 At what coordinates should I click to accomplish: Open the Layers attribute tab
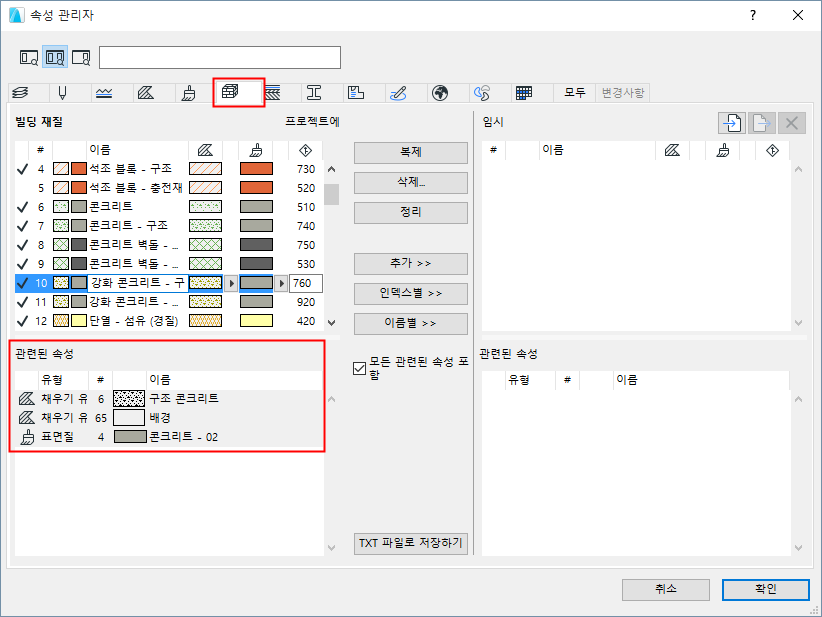(22, 92)
